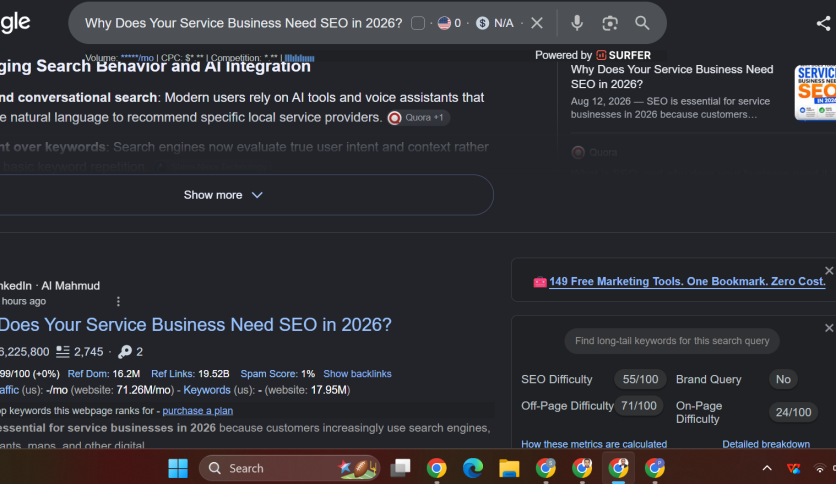The image size is (836, 484).
Task: Click On-Page Difficulty 24/100 value
Action: tap(793, 412)
